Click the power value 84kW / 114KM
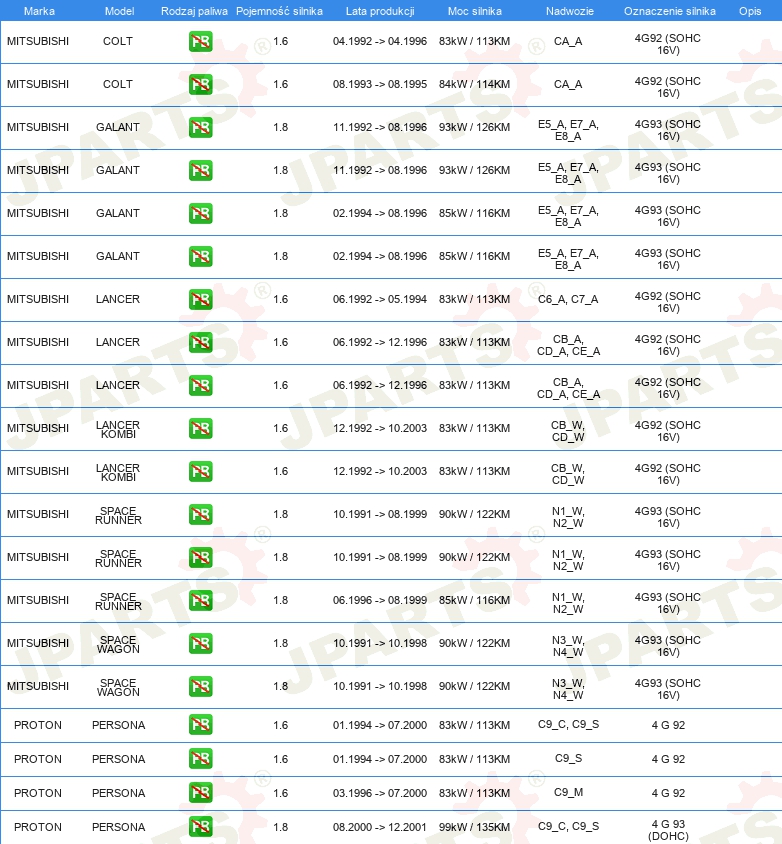Image resolution: width=782 pixels, height=844 pixels. pos(474,85)
